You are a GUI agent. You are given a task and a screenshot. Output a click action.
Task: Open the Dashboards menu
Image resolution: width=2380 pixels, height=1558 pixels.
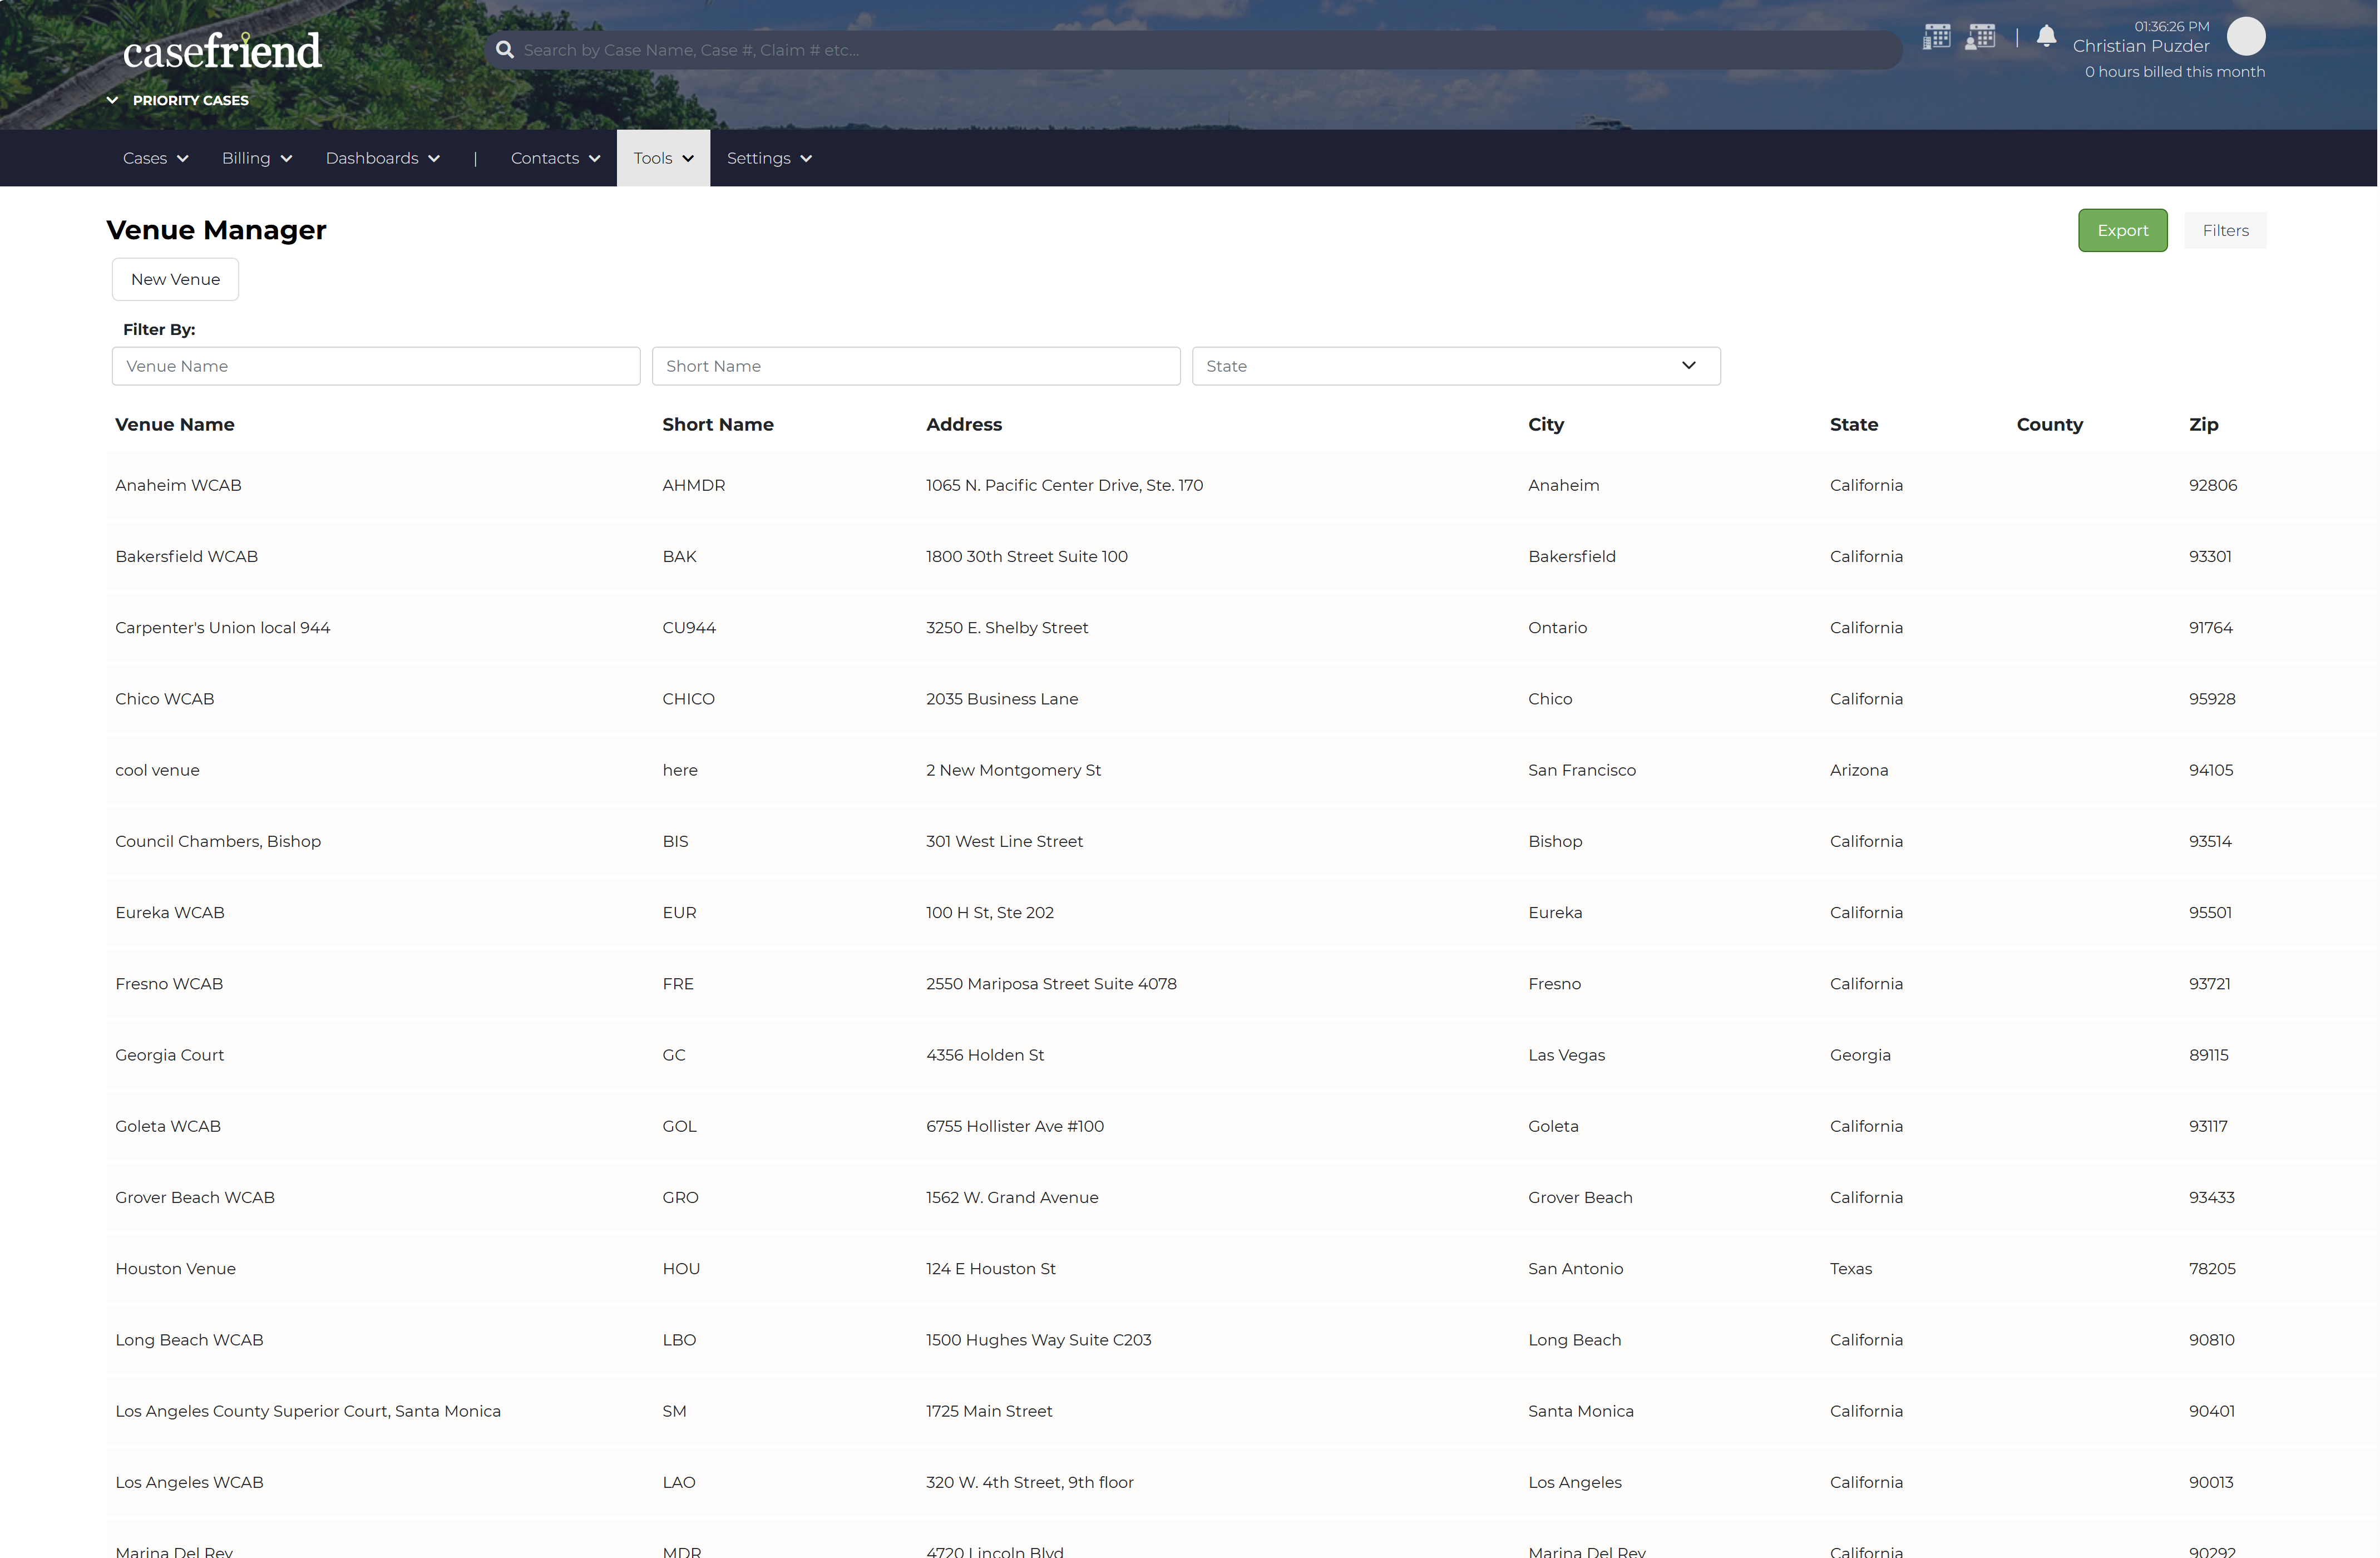coord(383,158)
